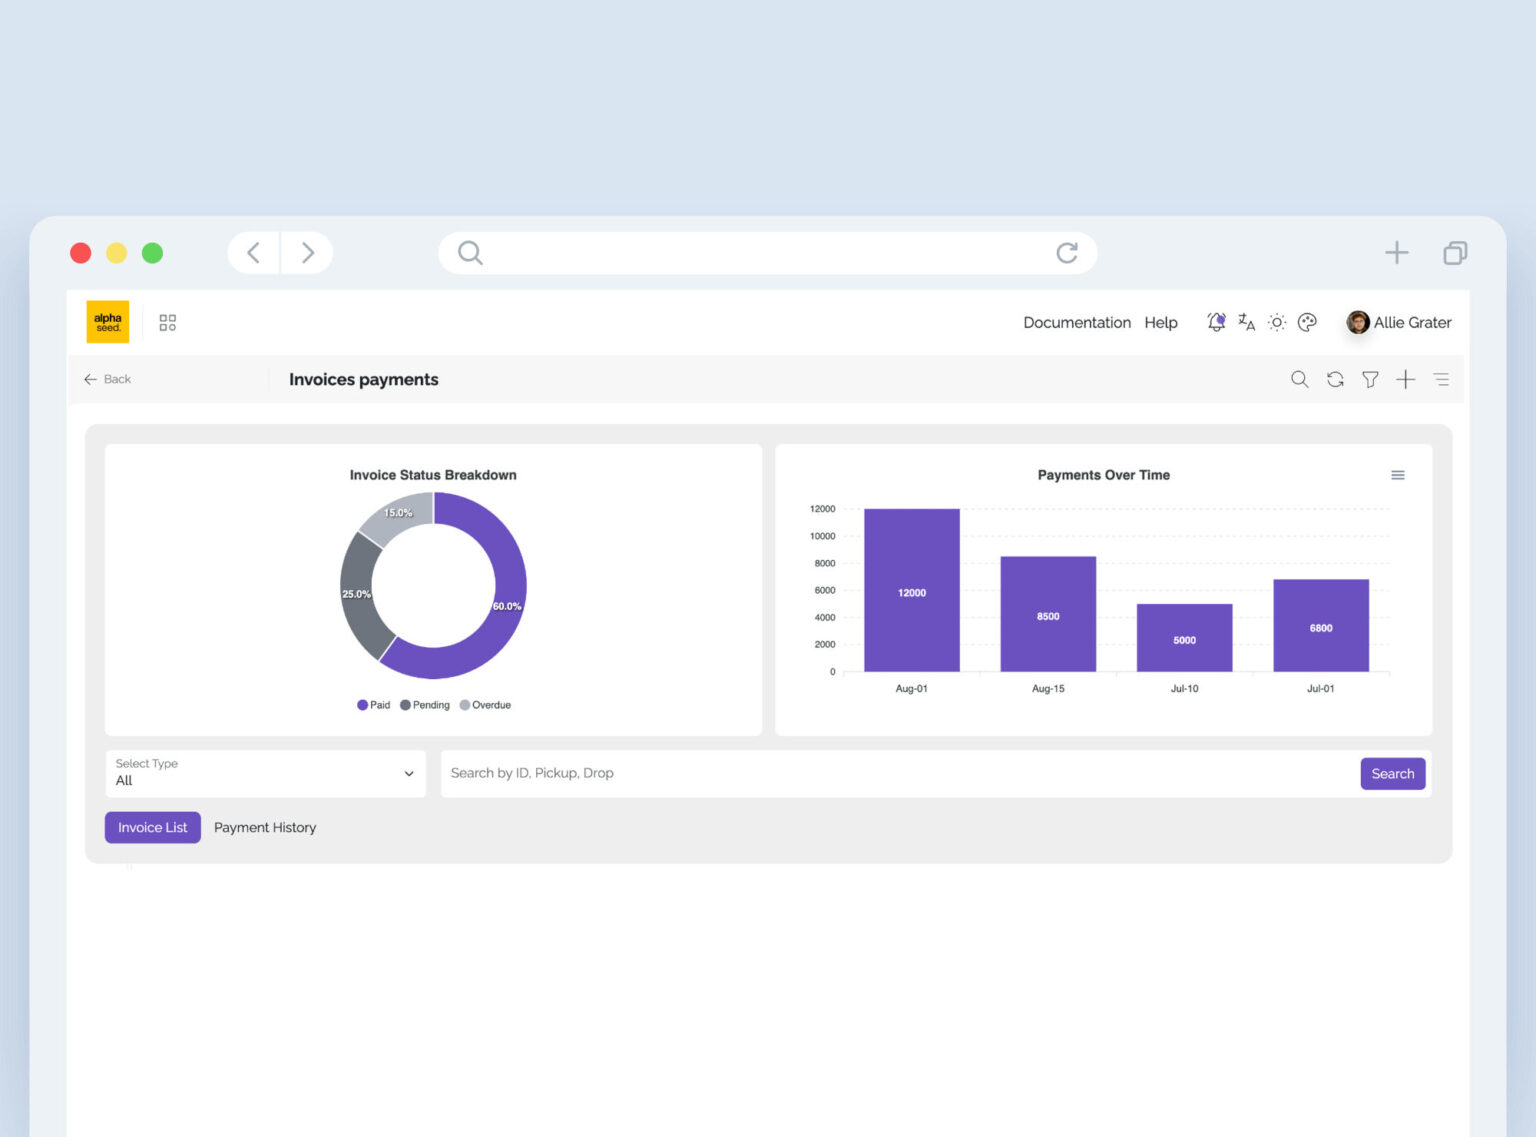Open the filter funnel icon
1536x1137 pixels.
click(1370, 379)
